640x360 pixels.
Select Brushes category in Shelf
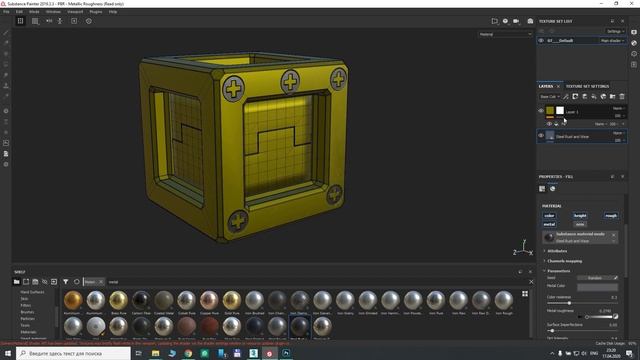(x=27, y=312)
